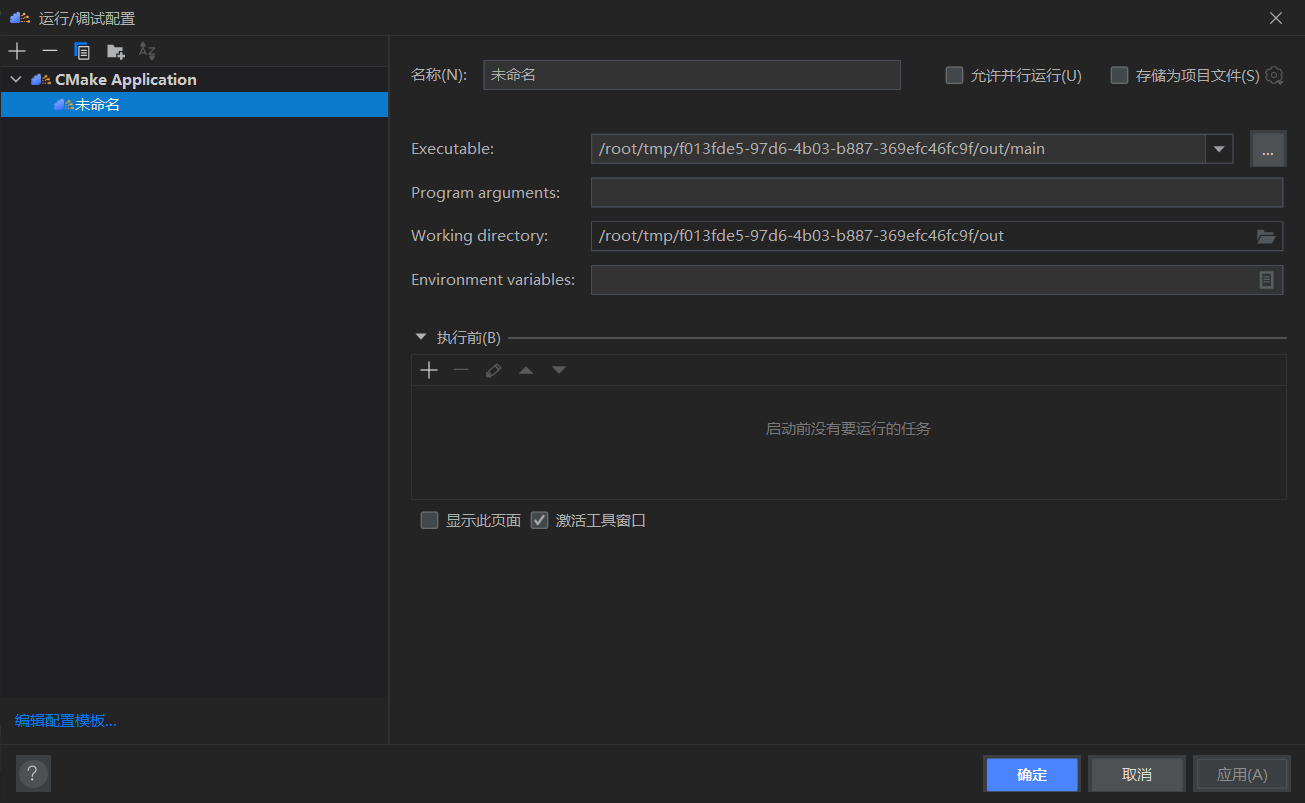Collapse the CMake Application tree node
1305x803 pixels.
pyautogui.click(x=16, y=79)
